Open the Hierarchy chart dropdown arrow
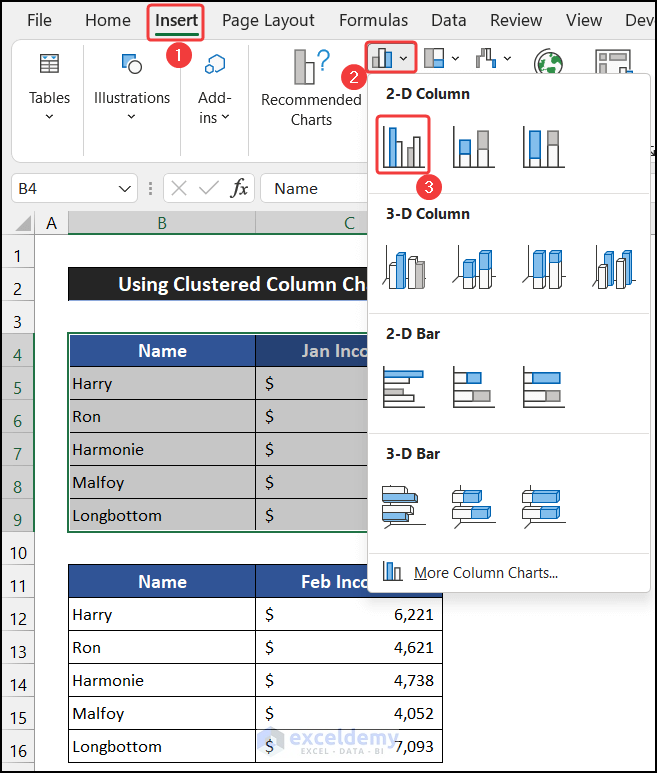Image resolution: width=657 pixels, height=773 pixels. pyautogui.click(x=455, y=58)
